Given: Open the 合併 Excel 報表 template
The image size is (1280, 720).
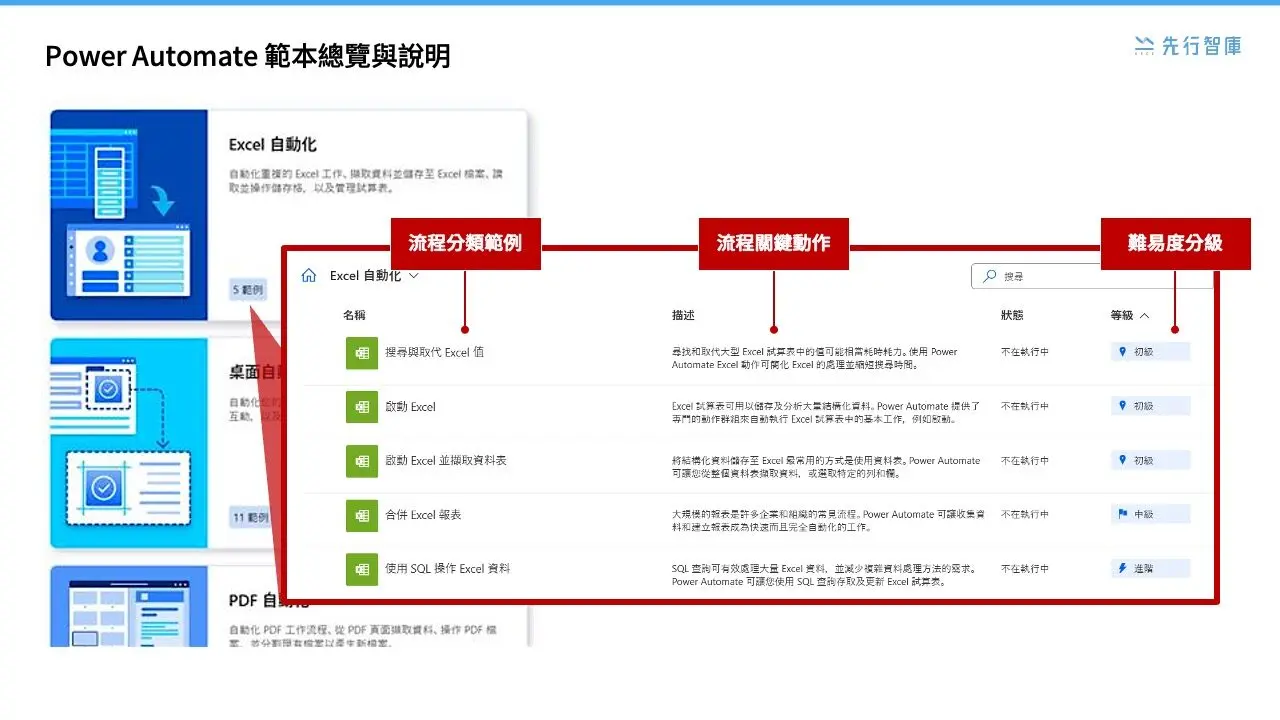Looking at the screenshot, I should [x=423, y=515].
